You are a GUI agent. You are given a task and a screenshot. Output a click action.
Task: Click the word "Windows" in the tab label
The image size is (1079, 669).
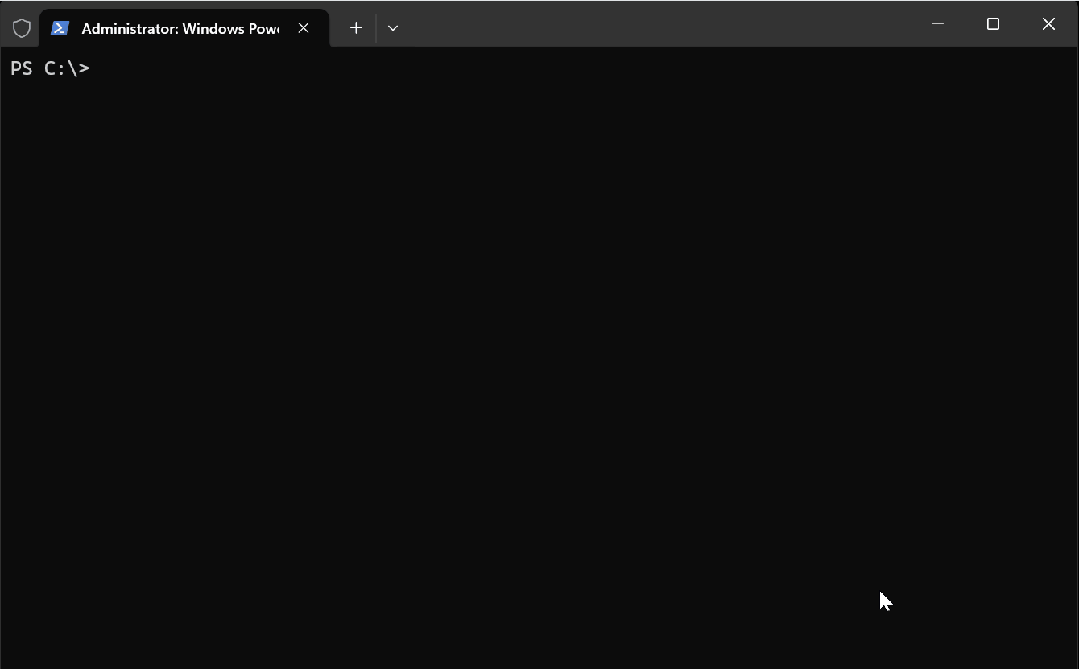[211, 28]
